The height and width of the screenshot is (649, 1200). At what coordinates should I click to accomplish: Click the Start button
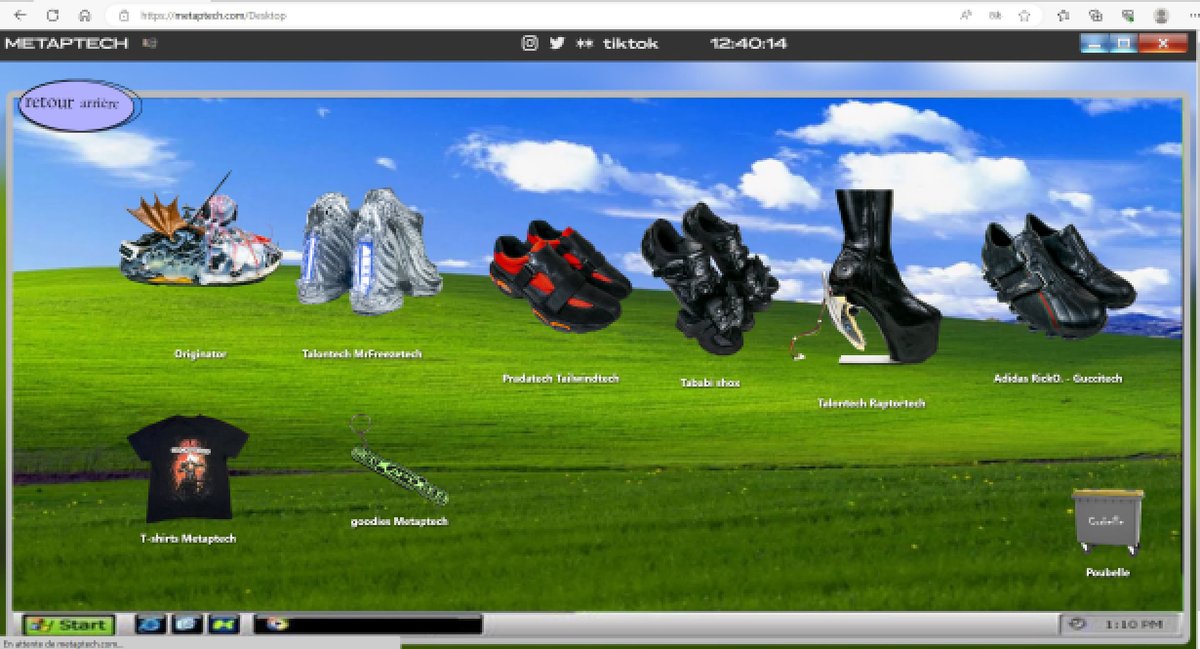click(69, 625)
